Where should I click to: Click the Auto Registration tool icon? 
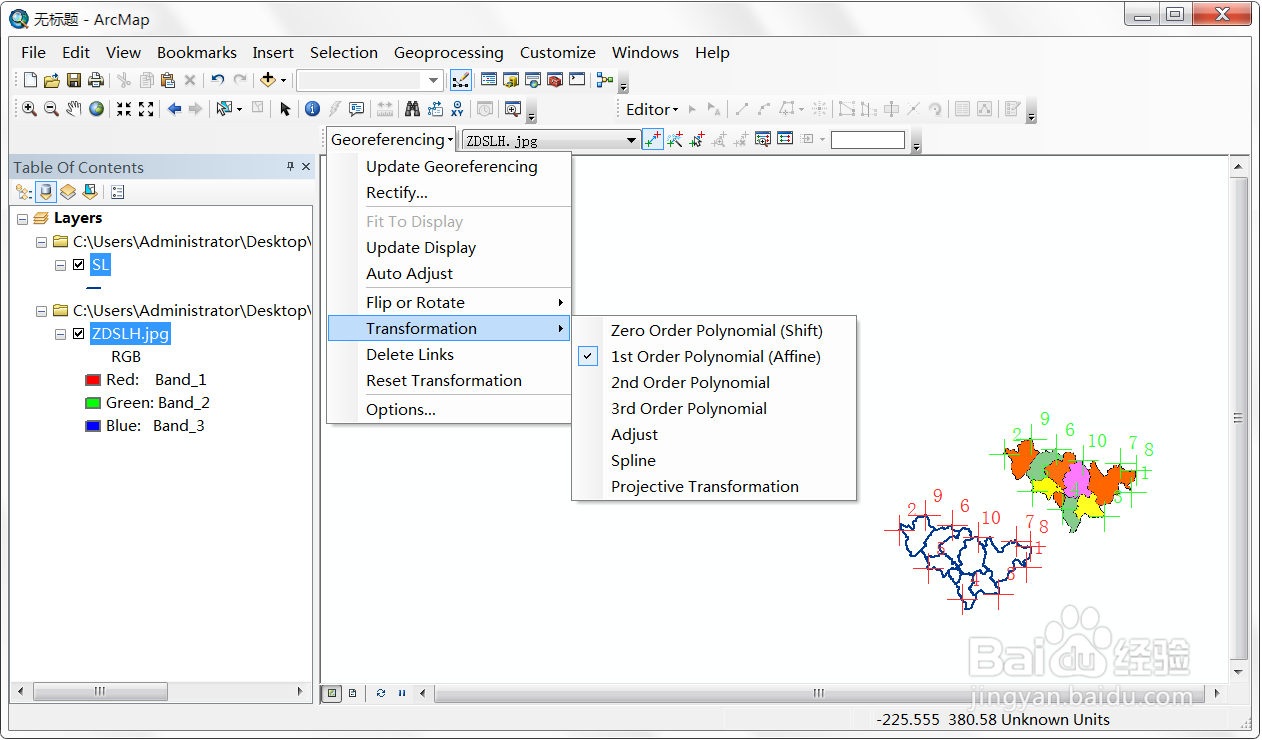675,140
